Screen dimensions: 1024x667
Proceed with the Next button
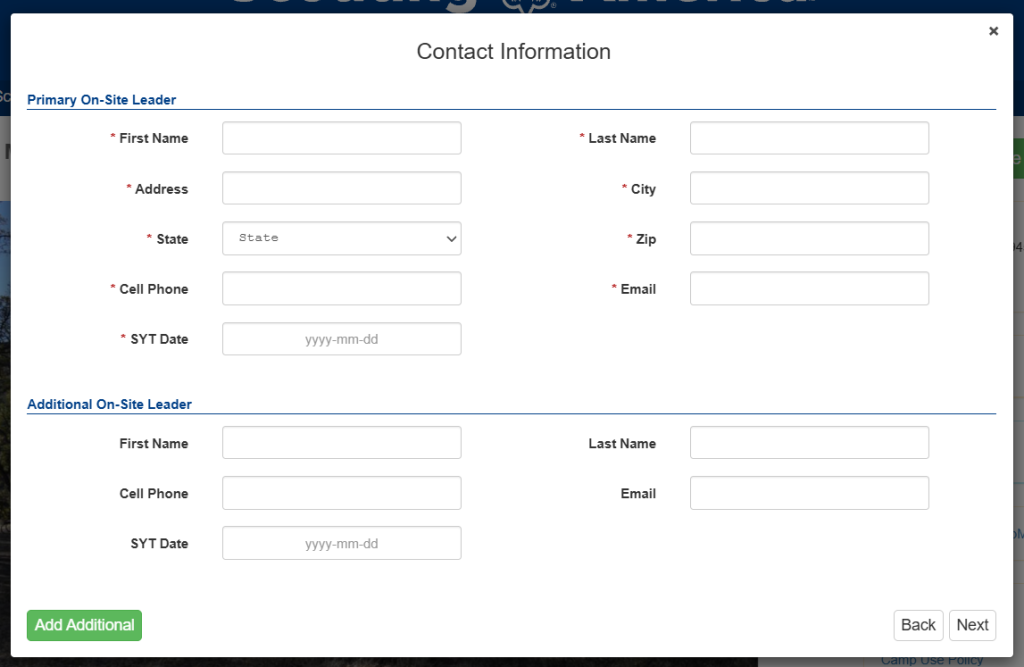(x=972, y=625)
